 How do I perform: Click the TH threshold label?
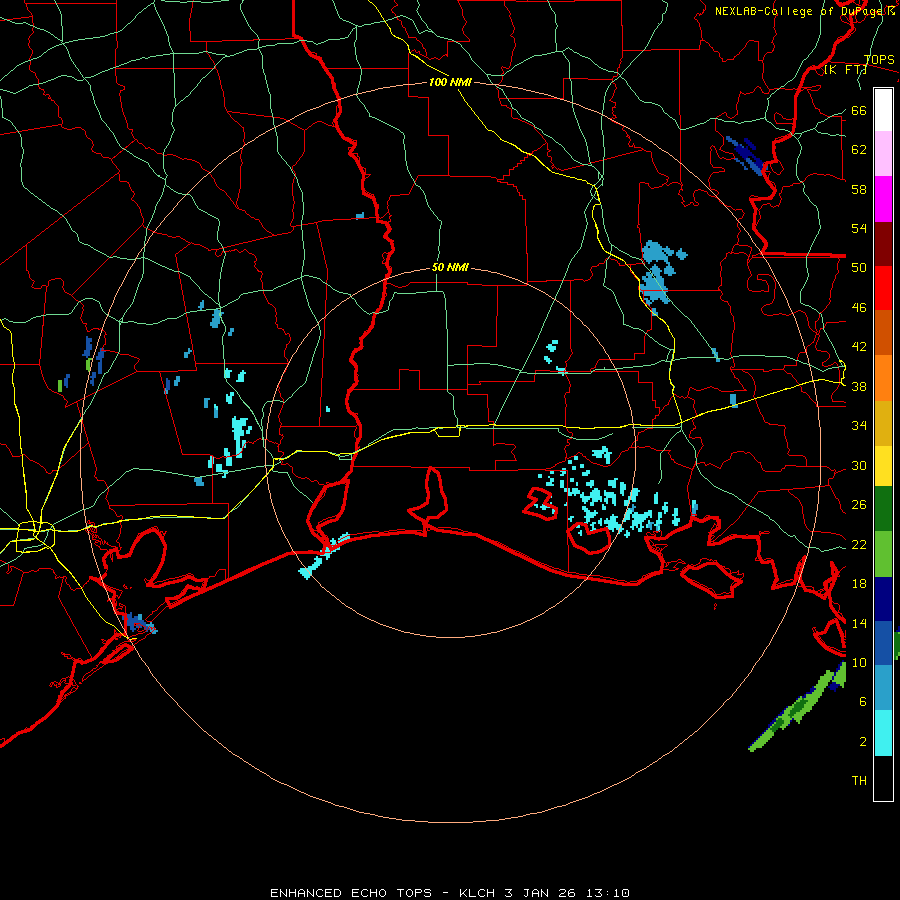coord(859,780)
